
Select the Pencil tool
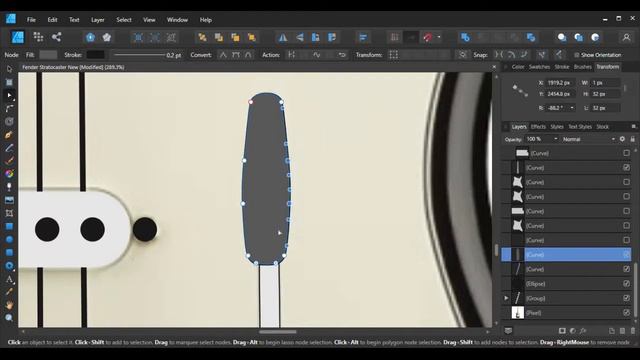coord(9,147)
